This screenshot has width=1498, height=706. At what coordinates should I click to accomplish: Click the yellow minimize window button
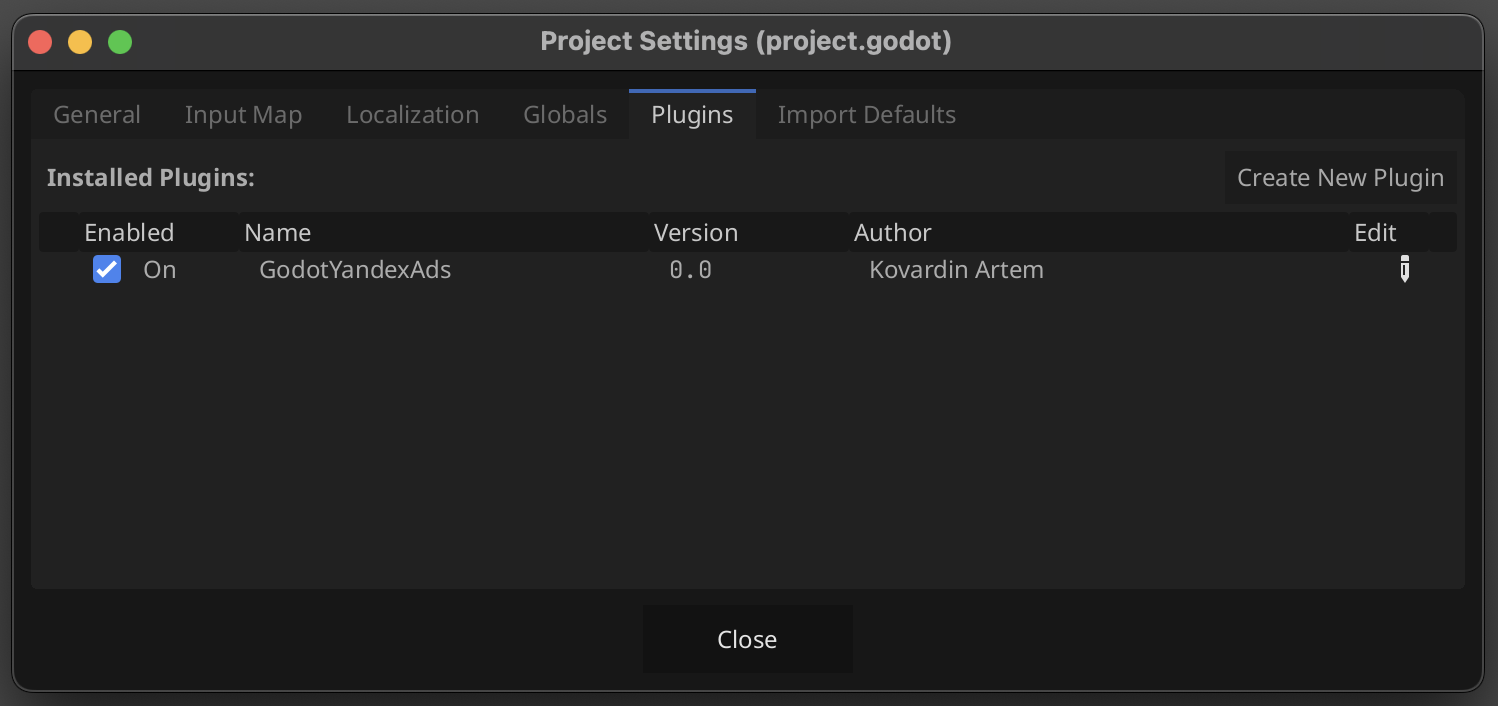tap(80, 42)
